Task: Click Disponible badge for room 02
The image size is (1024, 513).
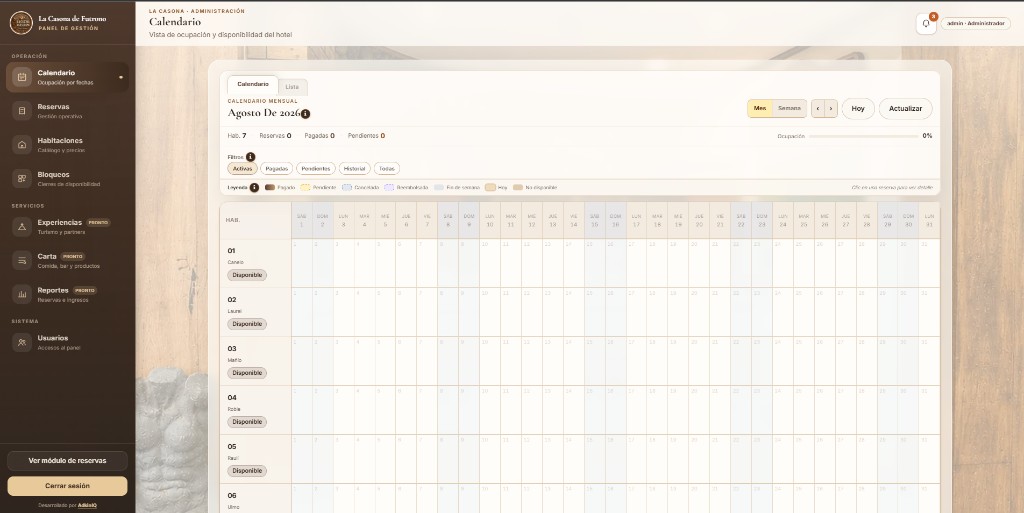Action: click(x=247, y=324)
